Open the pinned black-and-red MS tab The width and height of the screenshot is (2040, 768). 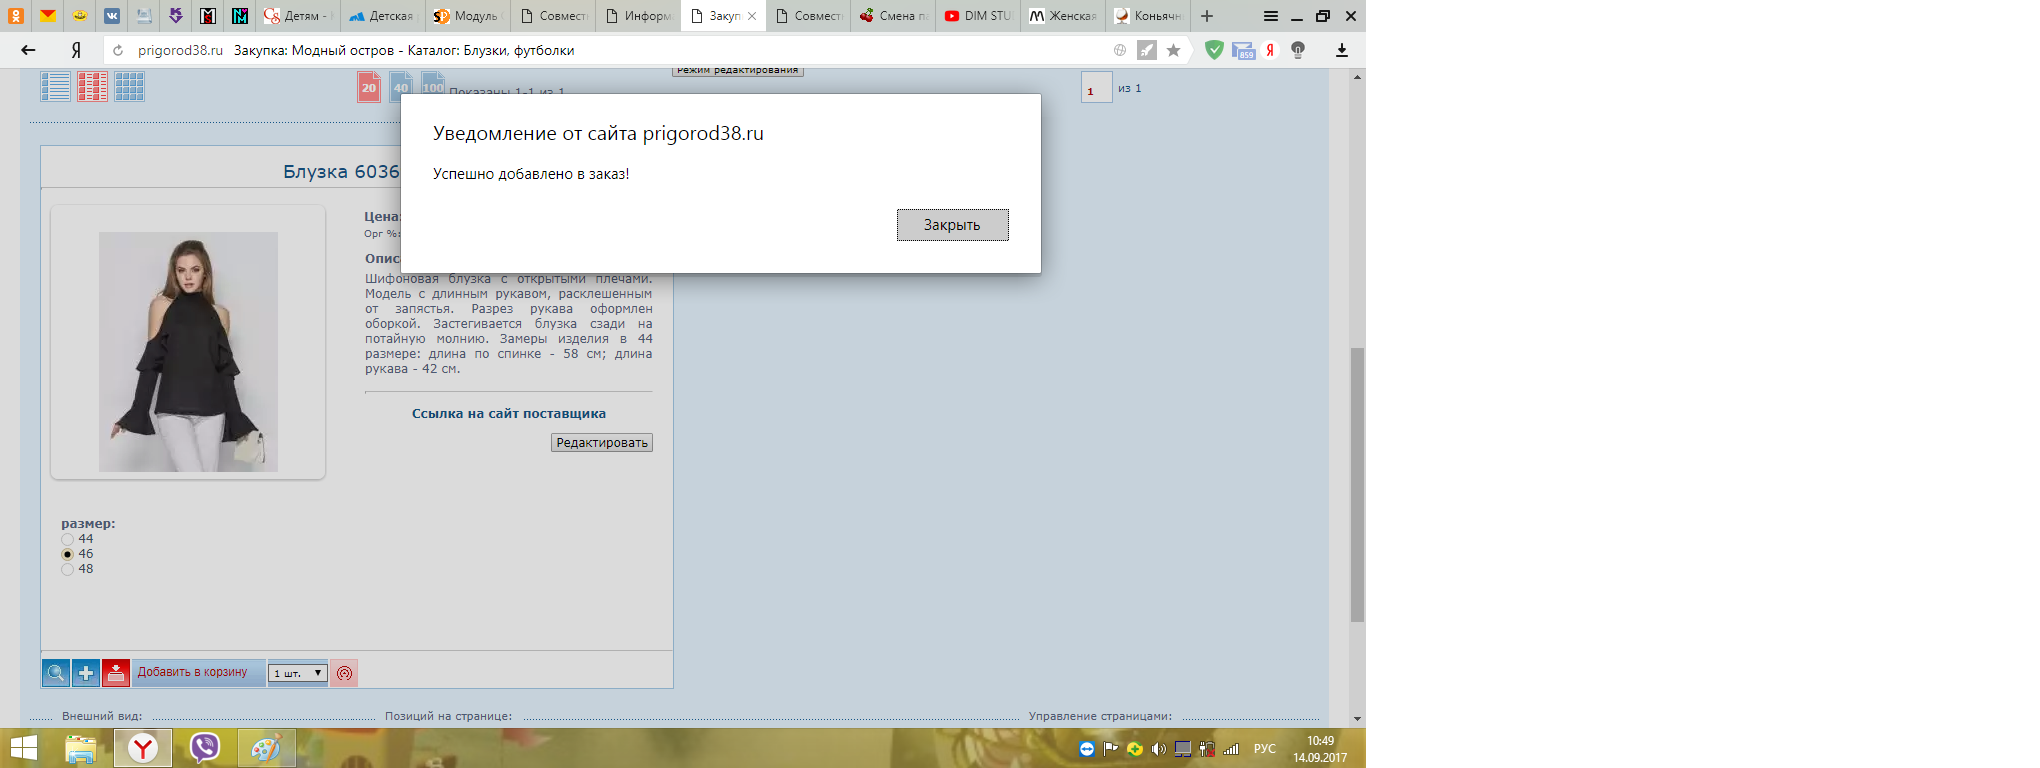(x=208, y=15)
